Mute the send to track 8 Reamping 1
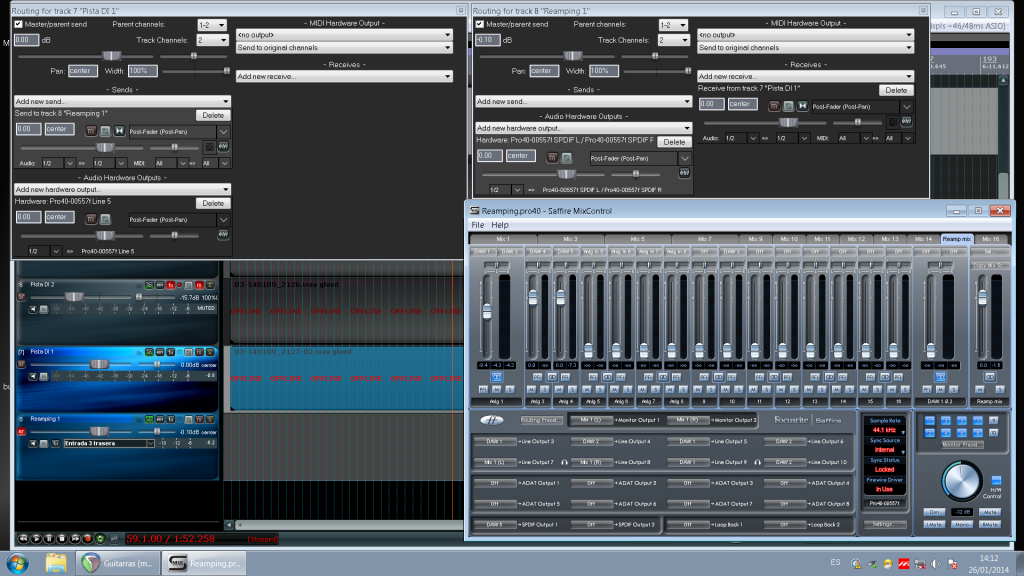Viewport: 1024px width, 576px height. point(91,130)
